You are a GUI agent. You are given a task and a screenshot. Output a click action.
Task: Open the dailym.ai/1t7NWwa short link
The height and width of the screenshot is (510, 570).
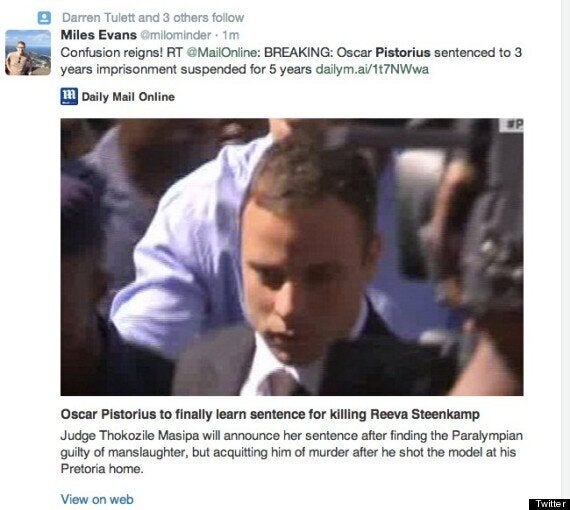click(x=372, y=69)
